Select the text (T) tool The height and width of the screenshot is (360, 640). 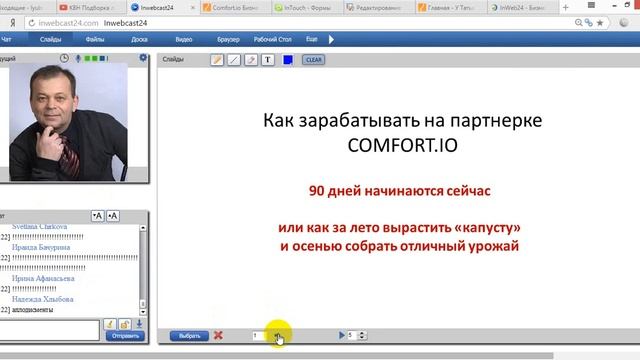[x=268, y=60]
